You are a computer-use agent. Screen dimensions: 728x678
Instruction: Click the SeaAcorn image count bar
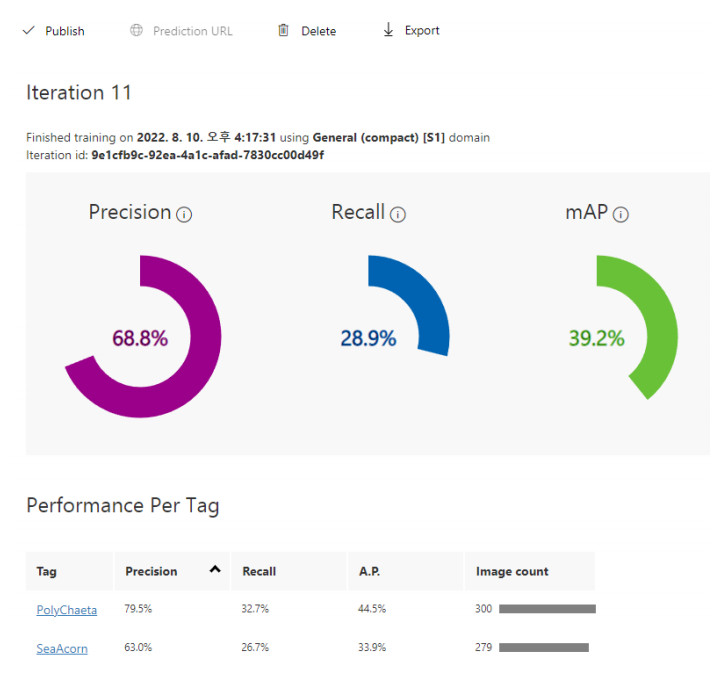tap(544, 649)
